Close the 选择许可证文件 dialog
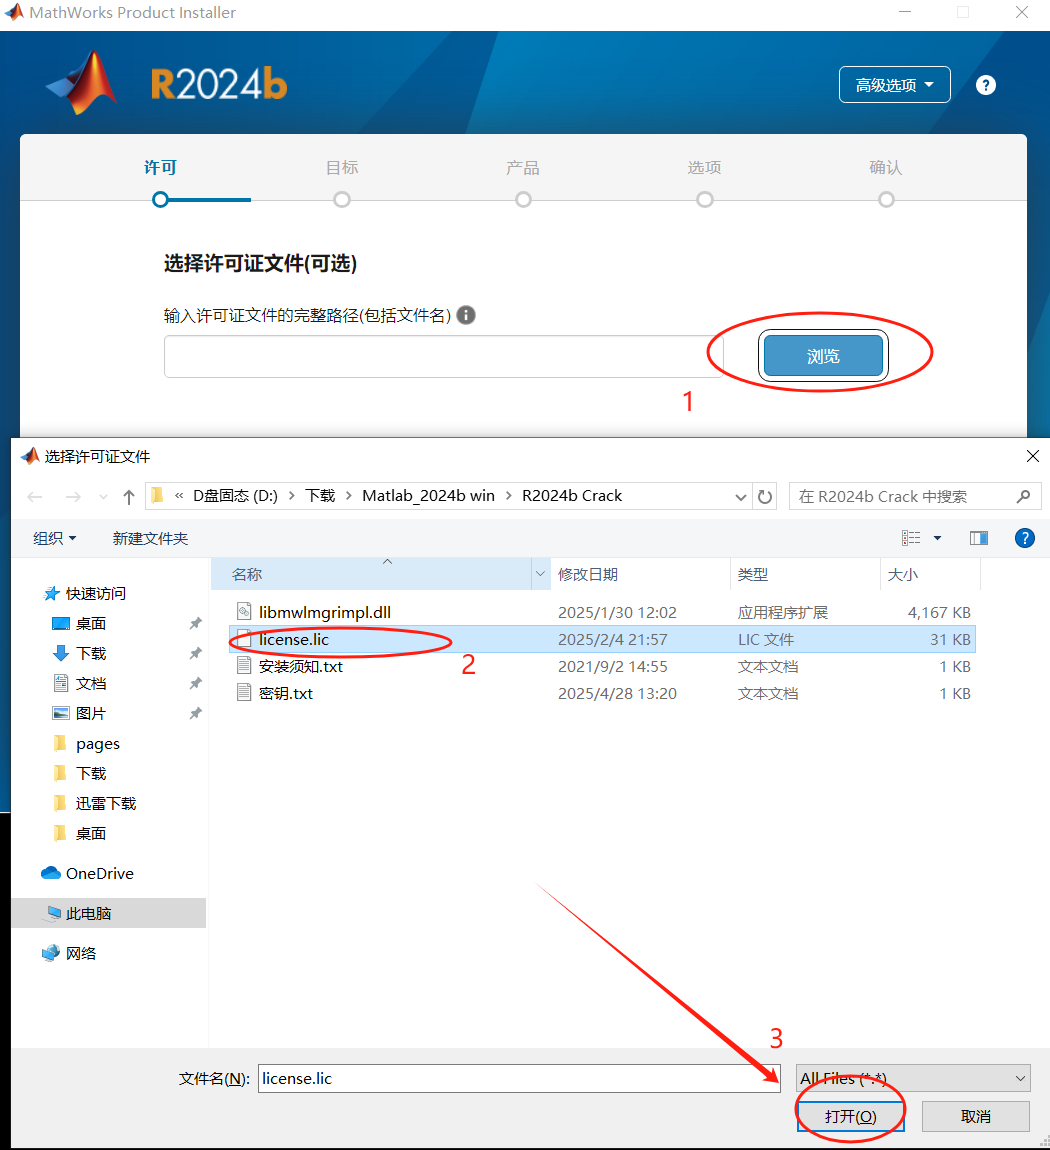This screenshot has height=1150, width=1050. click(1032, 456)
